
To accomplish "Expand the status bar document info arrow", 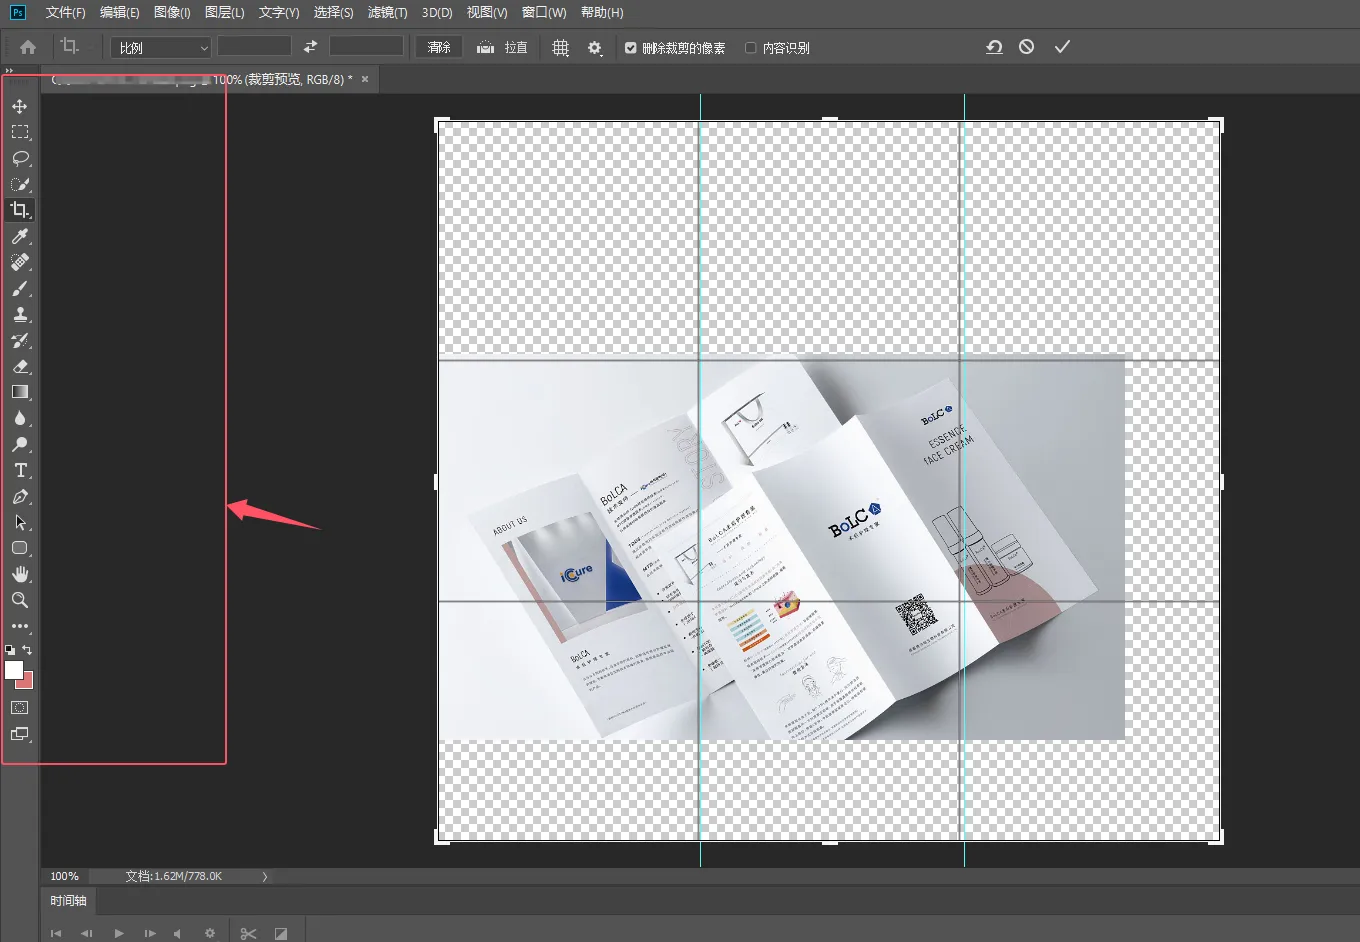I will click(x=265, y=876).
